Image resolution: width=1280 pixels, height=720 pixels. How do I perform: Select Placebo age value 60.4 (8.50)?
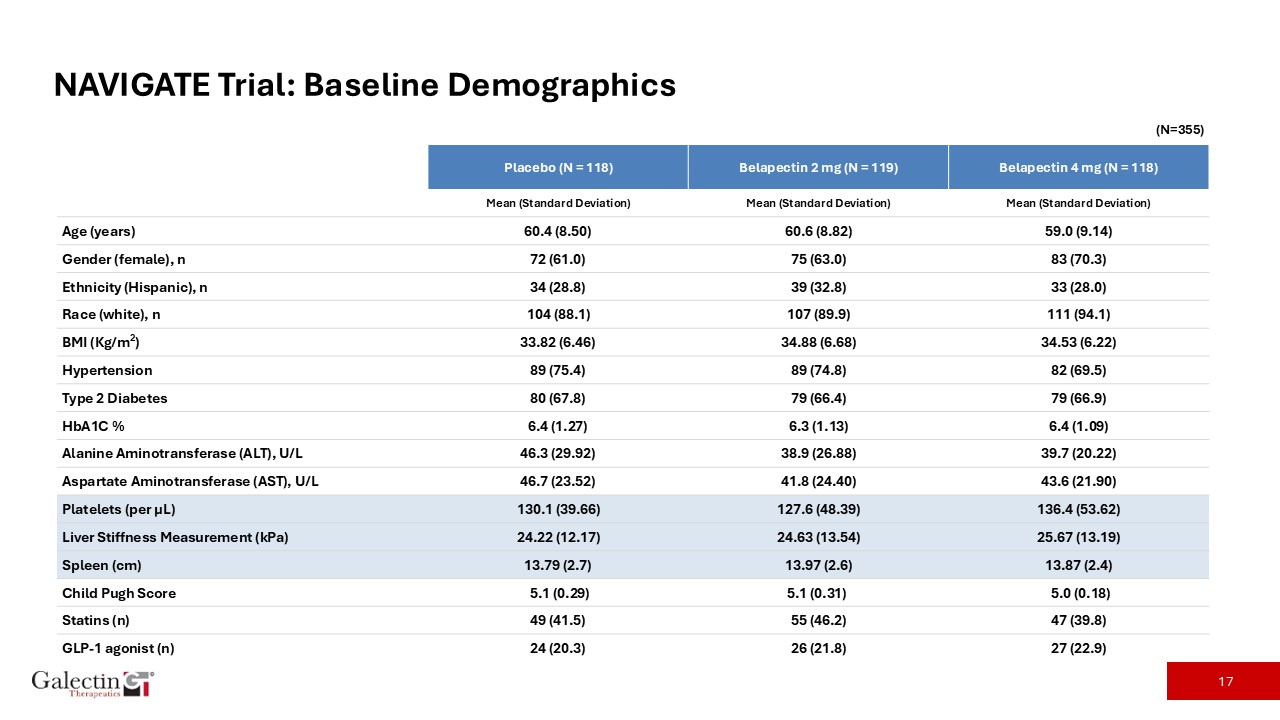click(x=558, y=231)
